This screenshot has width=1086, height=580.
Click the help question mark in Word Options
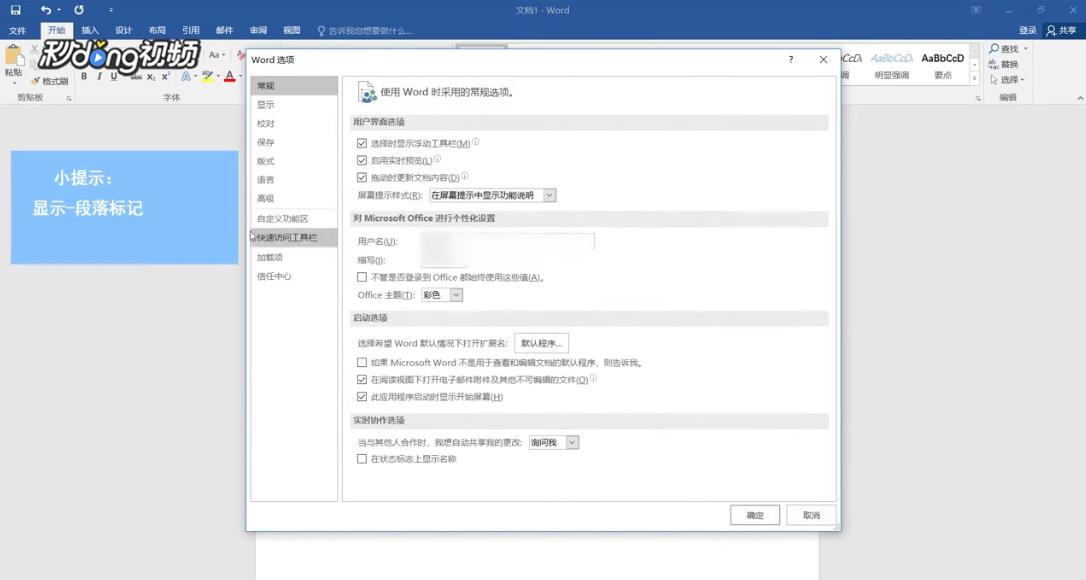[x=790, y=60]
